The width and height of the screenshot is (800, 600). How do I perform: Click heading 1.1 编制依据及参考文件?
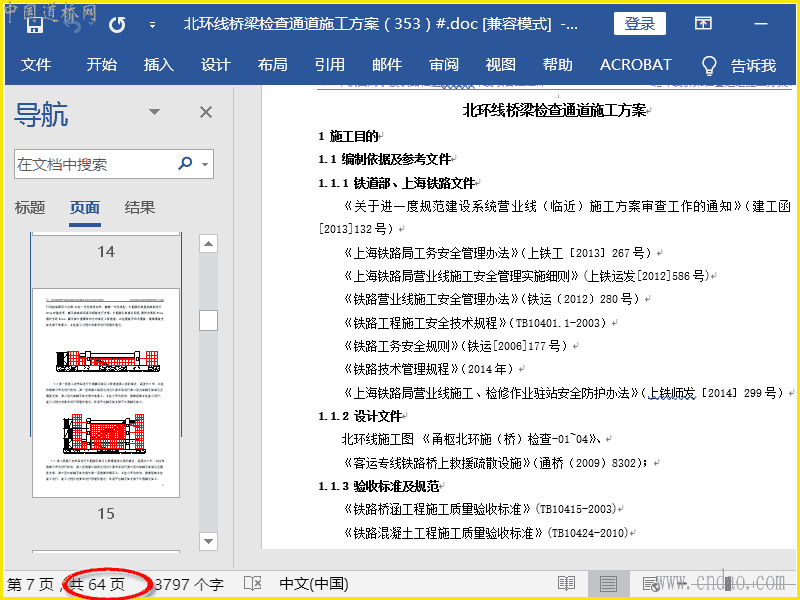[x=385, y=159]
